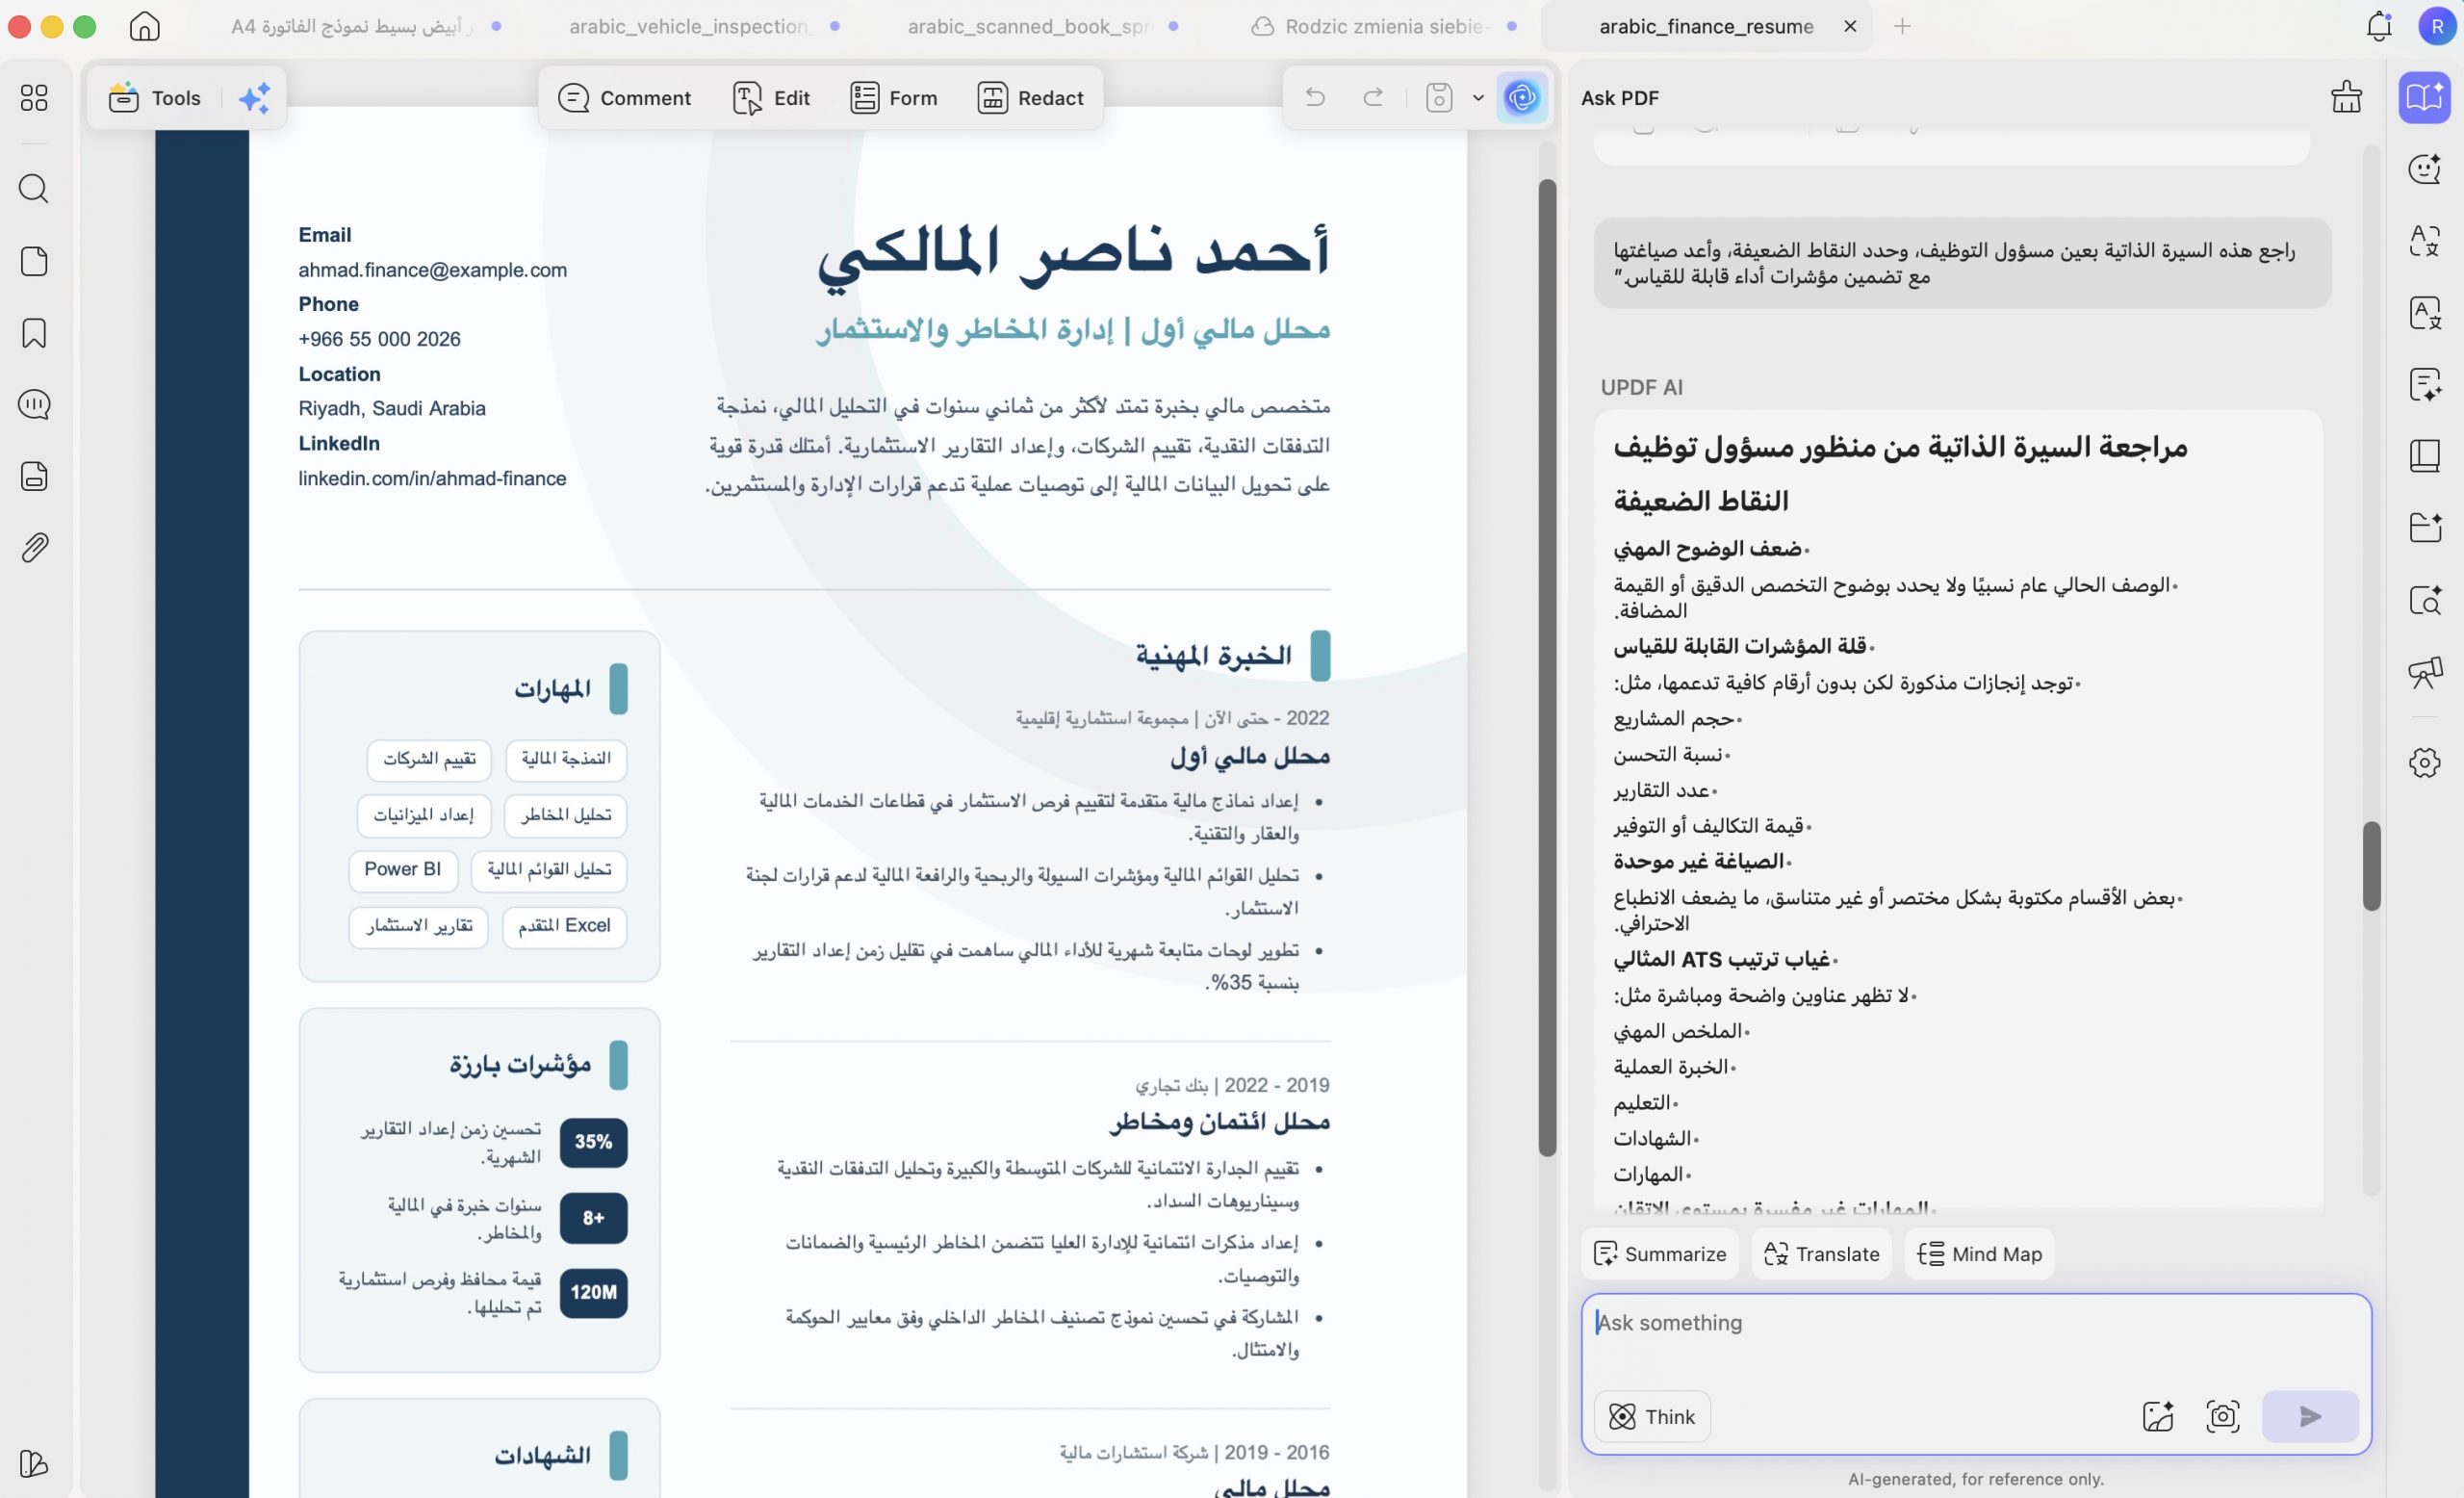Viewport: 2464px width, 1498px height.
Task: Toggle the UPDF AI assistant button
Action: coord(1522,97)
